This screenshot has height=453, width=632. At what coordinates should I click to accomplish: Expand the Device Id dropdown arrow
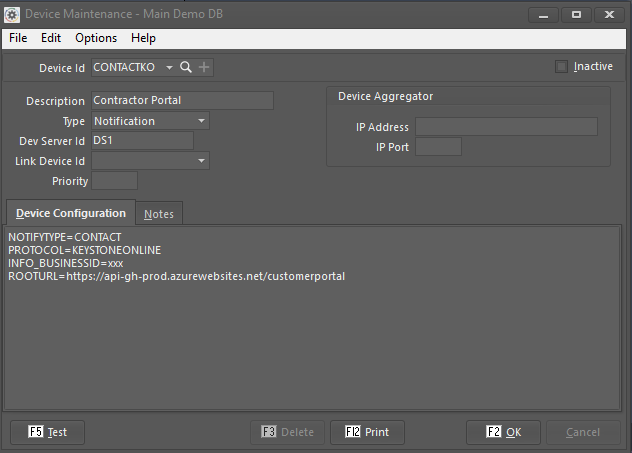[x=169, y=67]
